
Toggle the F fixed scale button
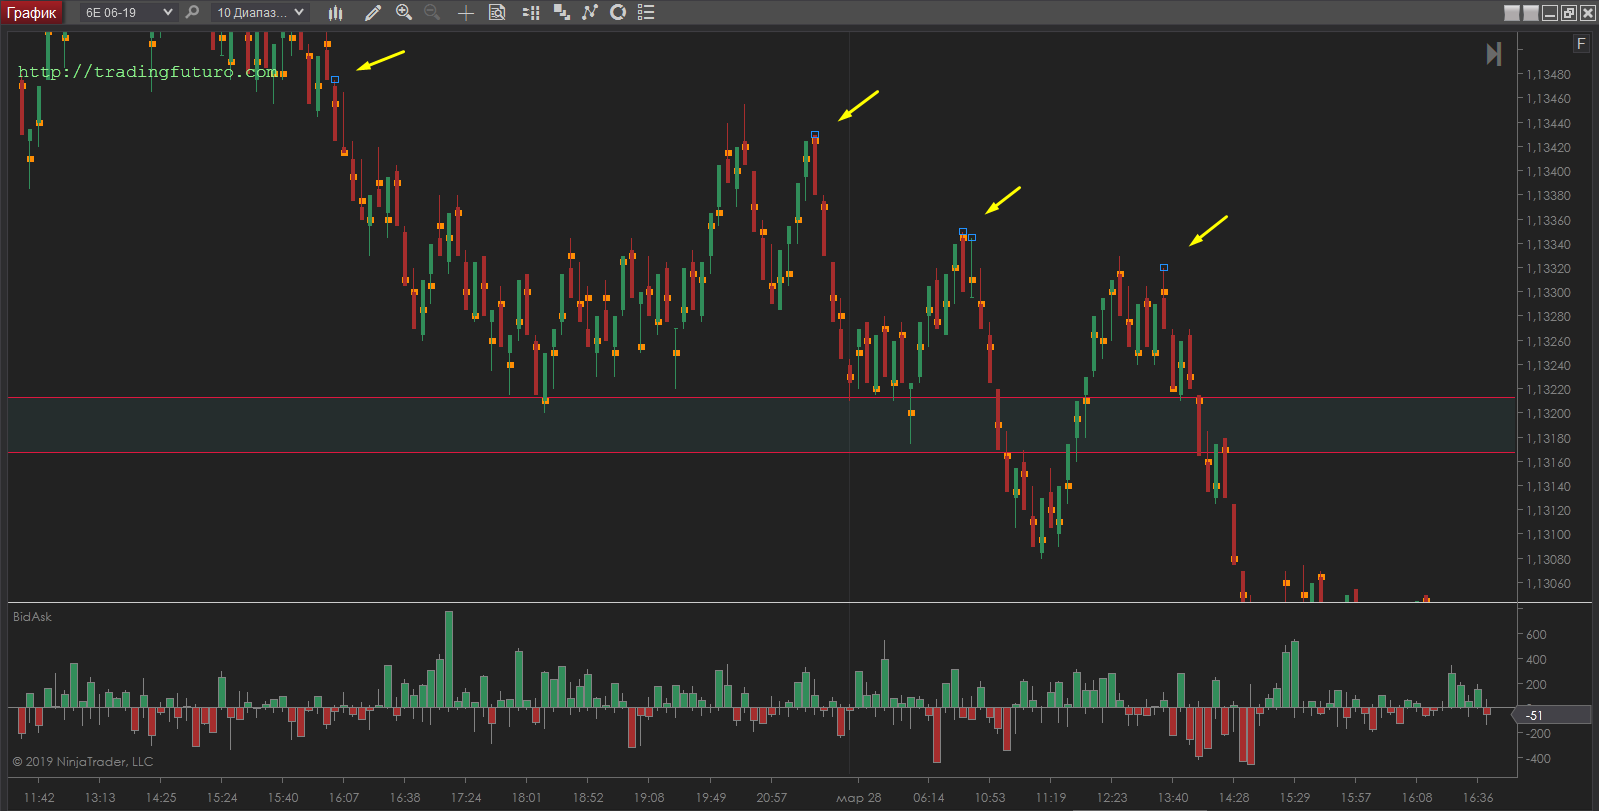(x=1581, y=43)
